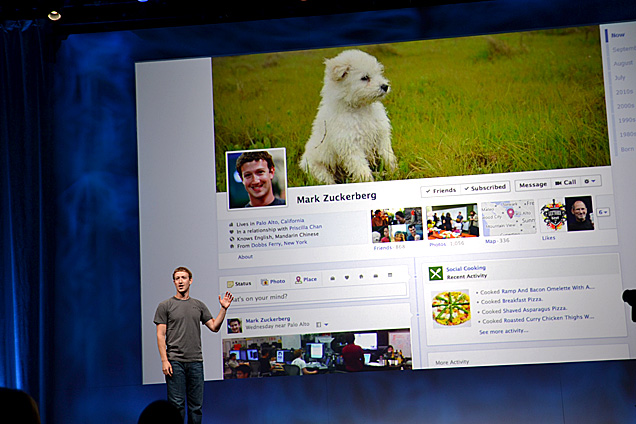The width and height of the screenshot is (636, 424).
Task: Open the puppy cover photo
Action: click(411, 108)
